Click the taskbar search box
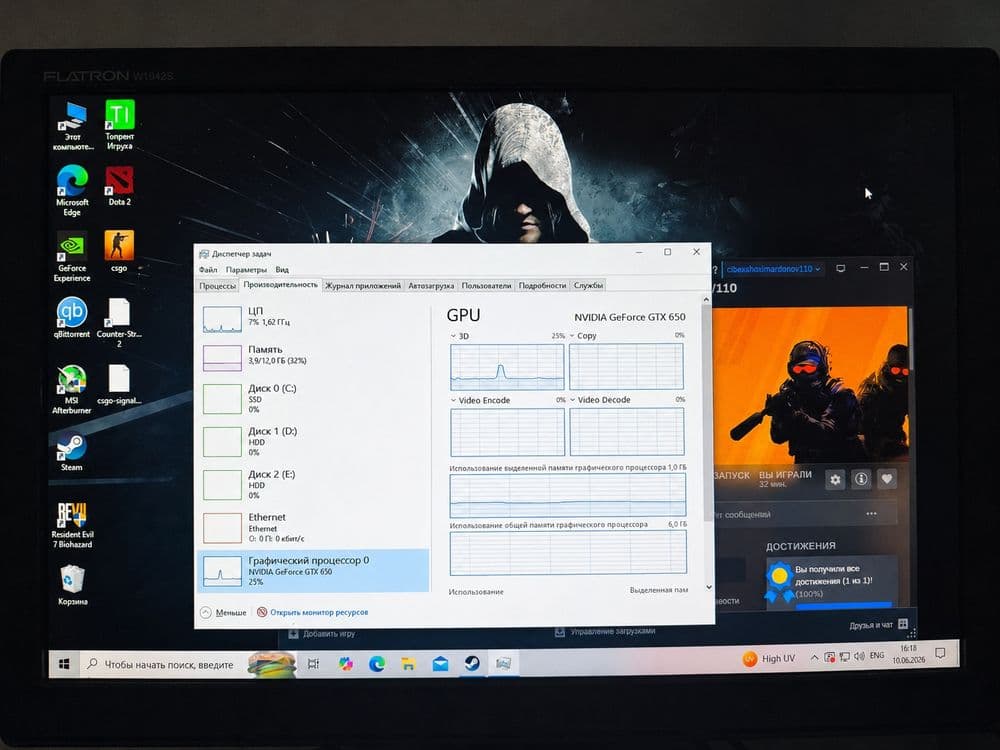This screenshot has height=750, width=1000. tap(189, 665)
